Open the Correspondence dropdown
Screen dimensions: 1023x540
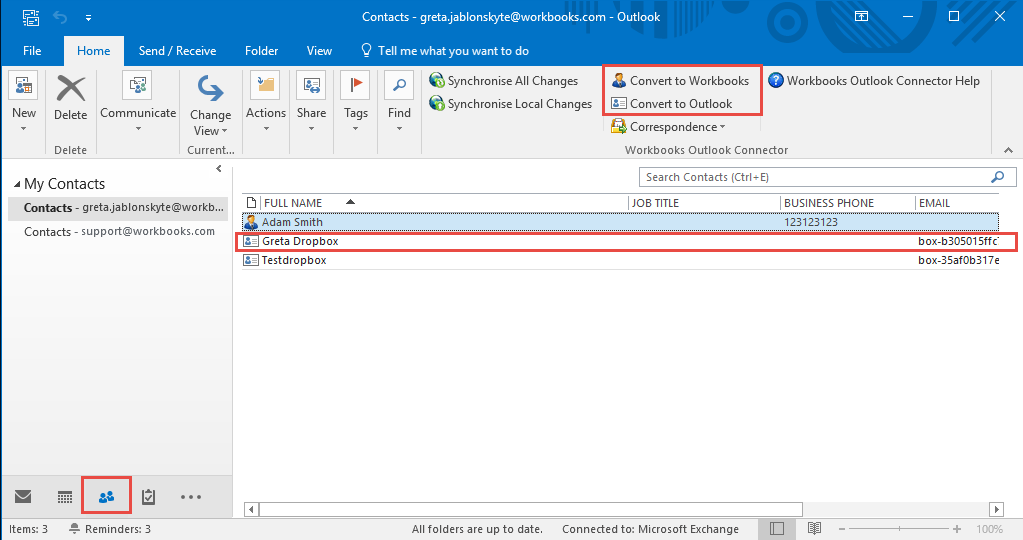coord(669,127)
